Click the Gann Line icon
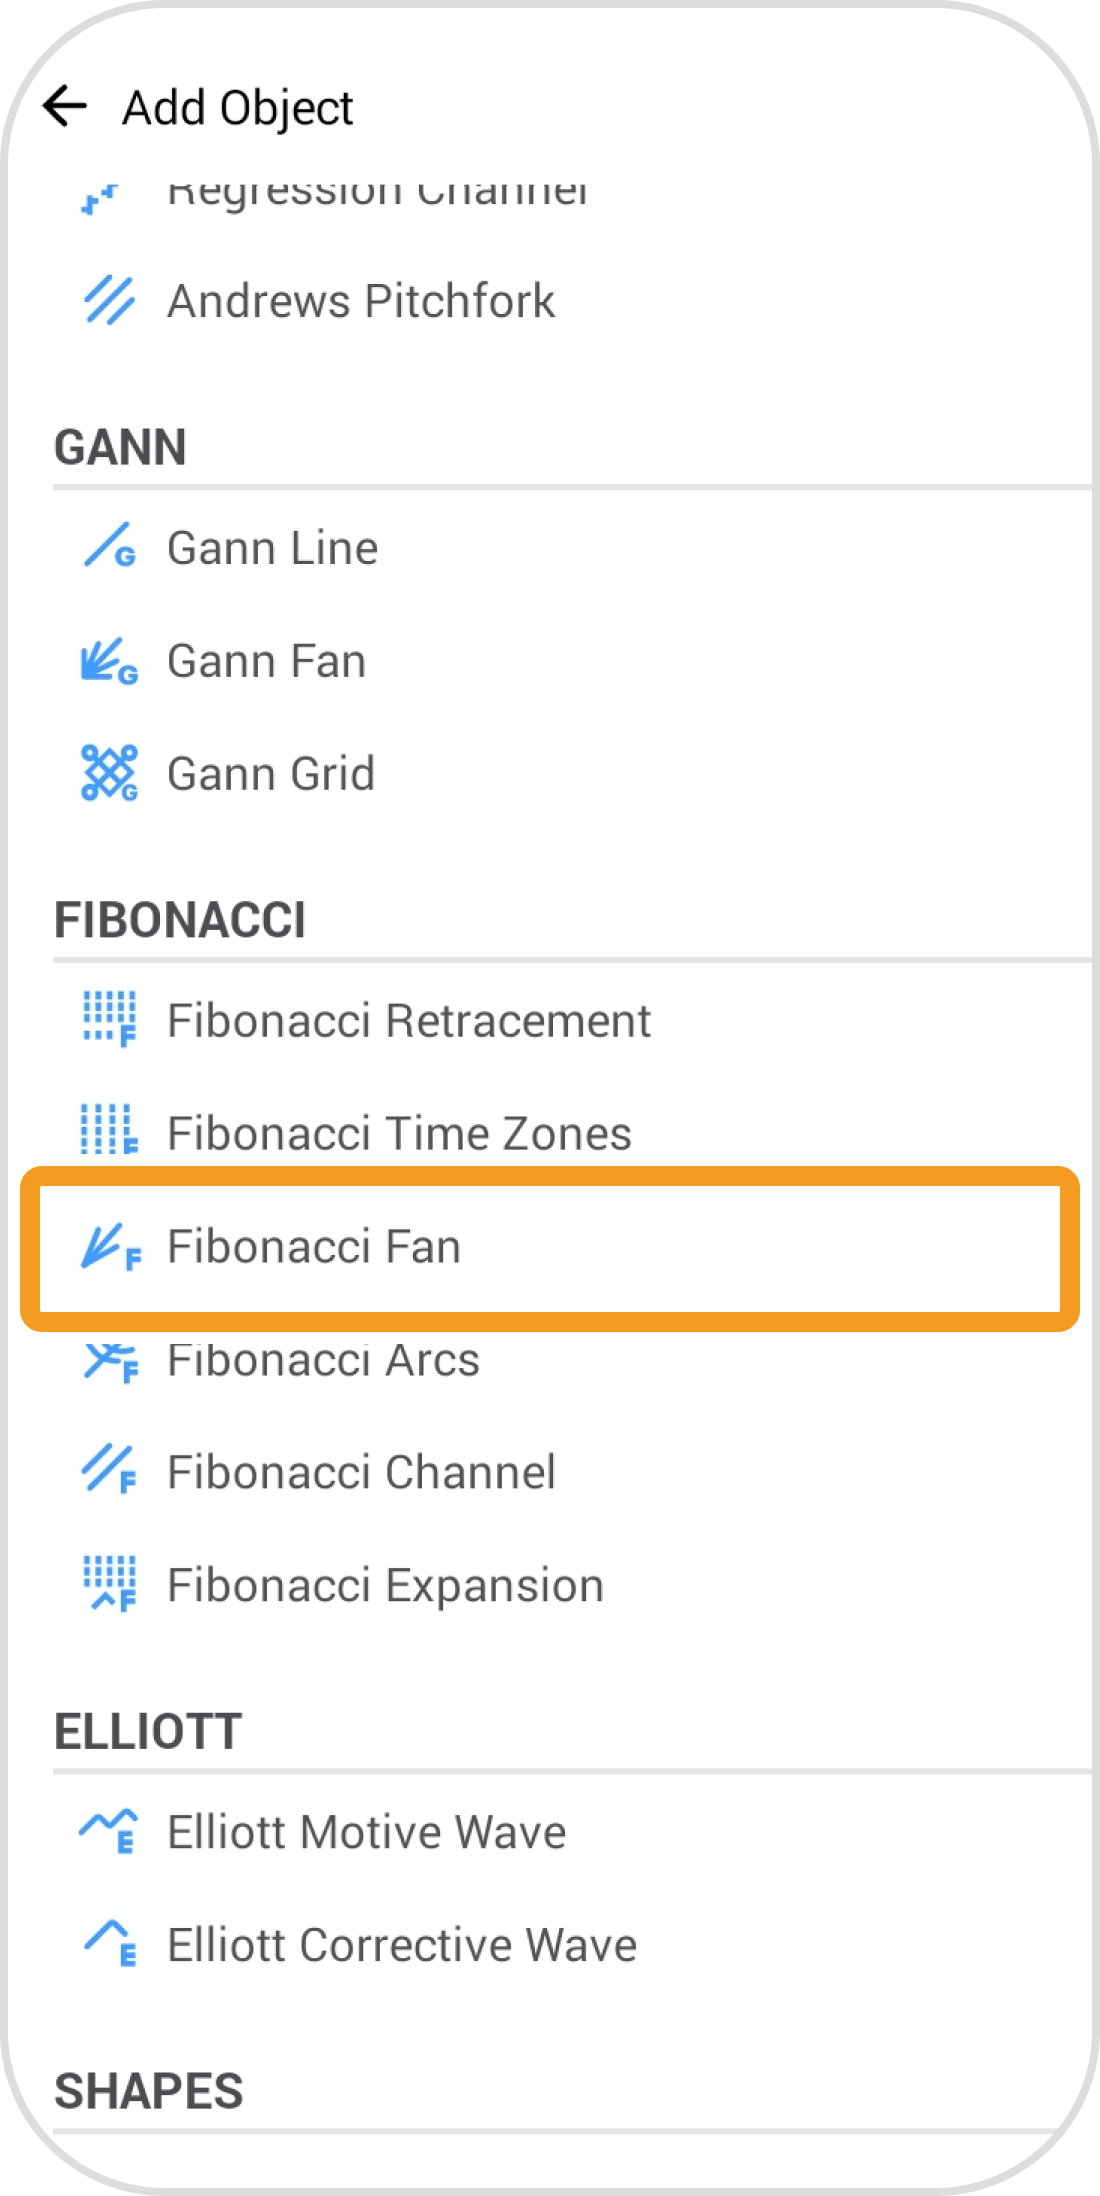This screenshot has height=2196, width=1100. [x=109, y=547]
